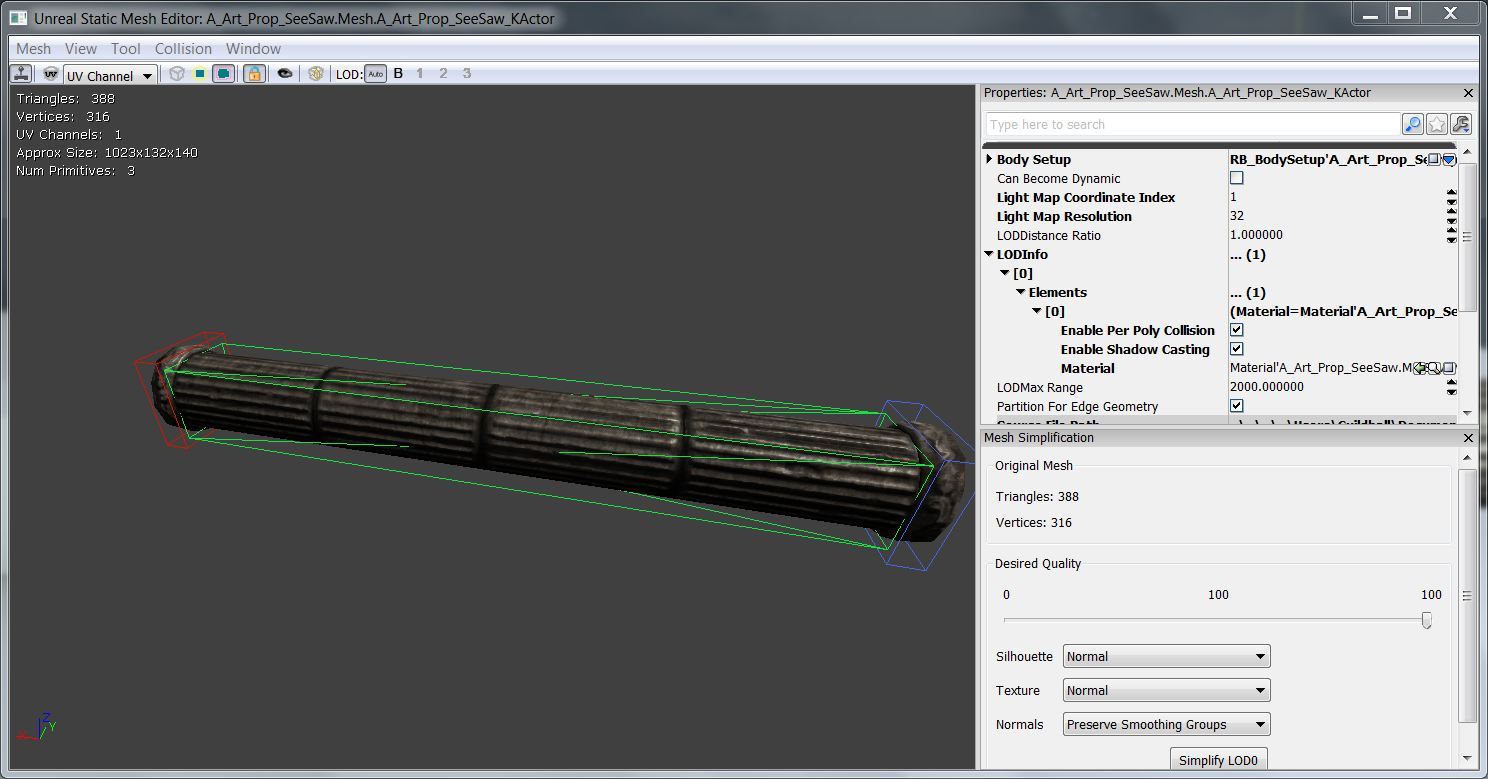Click the search magnifier icon in Properties
The image size is (1488, 779).
(1413, 124)
